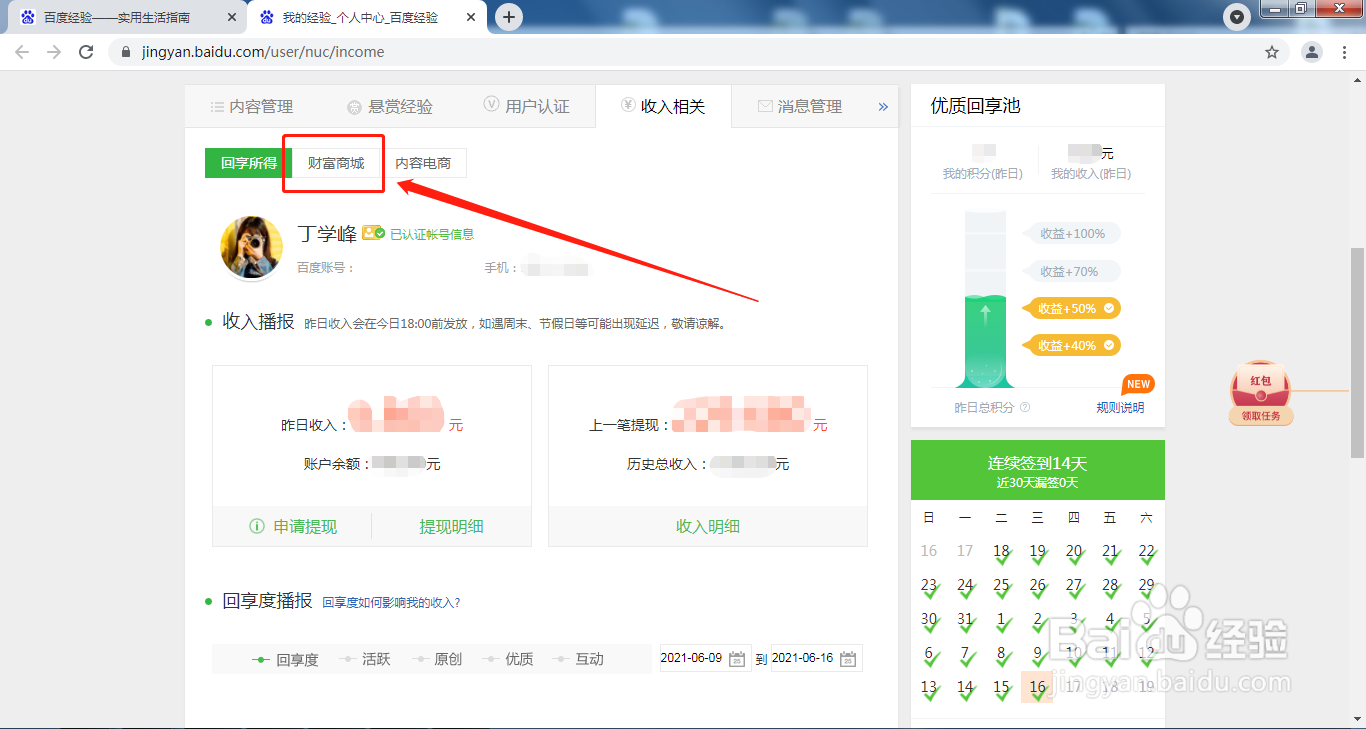Screen dimensions: 1366x729
Task: Go forward with the browser forward arrow
Action: tap(54, 52)
